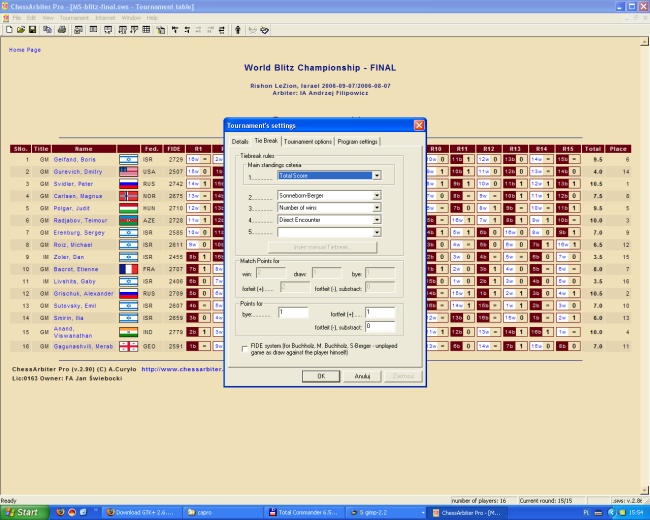Click the Total column header

(x=592, y=149)
